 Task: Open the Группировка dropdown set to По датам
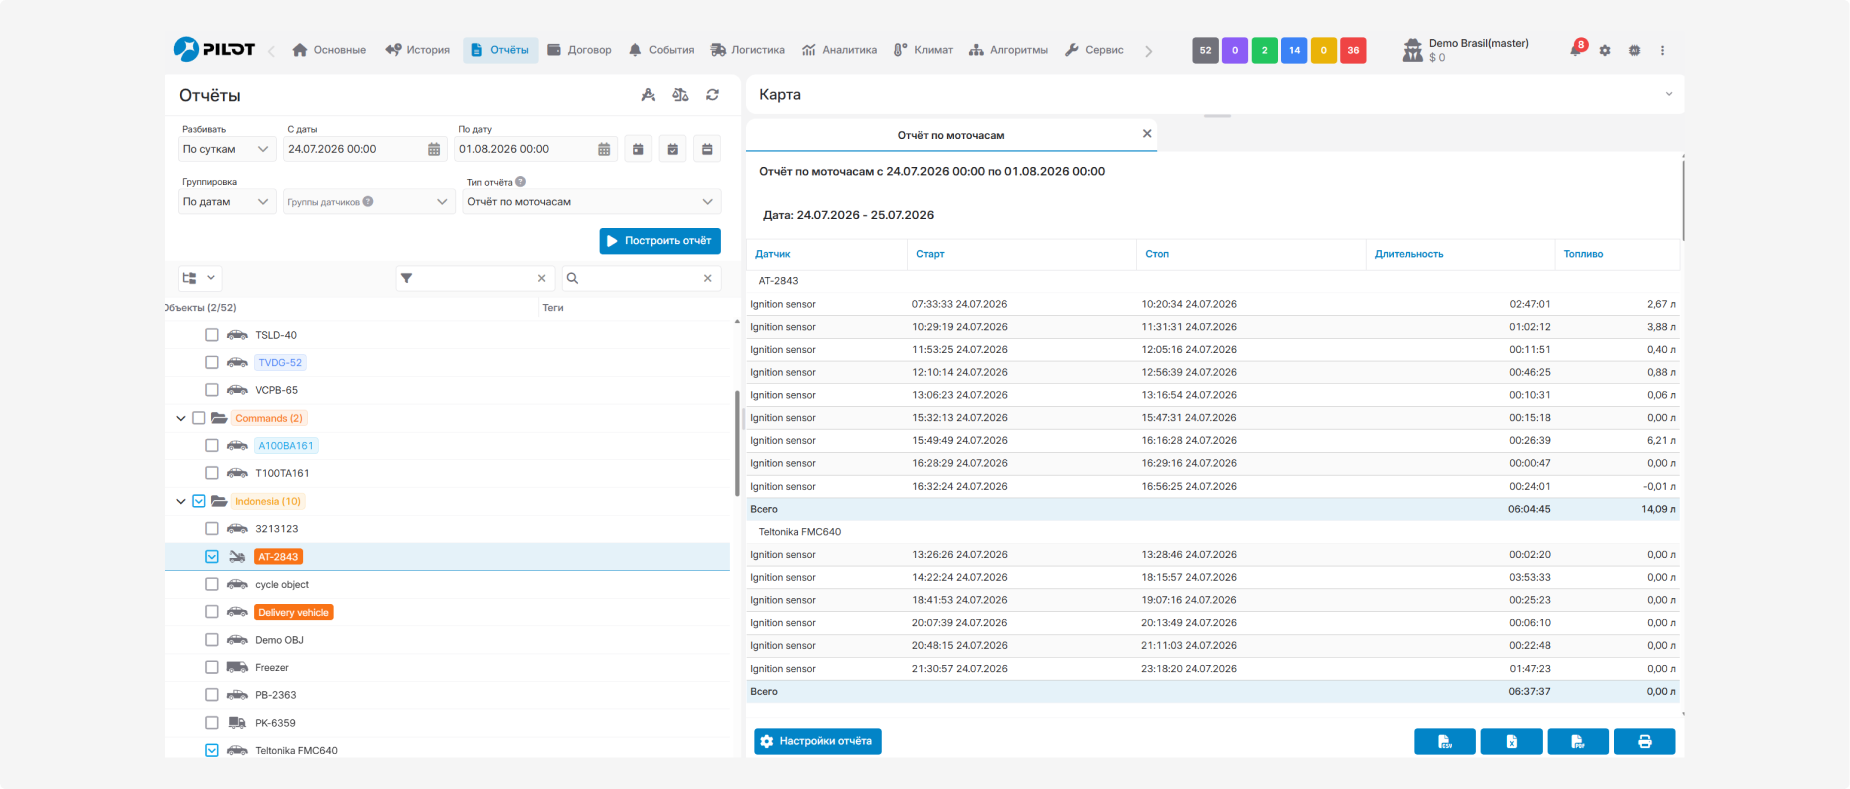[x=227, y=201]
